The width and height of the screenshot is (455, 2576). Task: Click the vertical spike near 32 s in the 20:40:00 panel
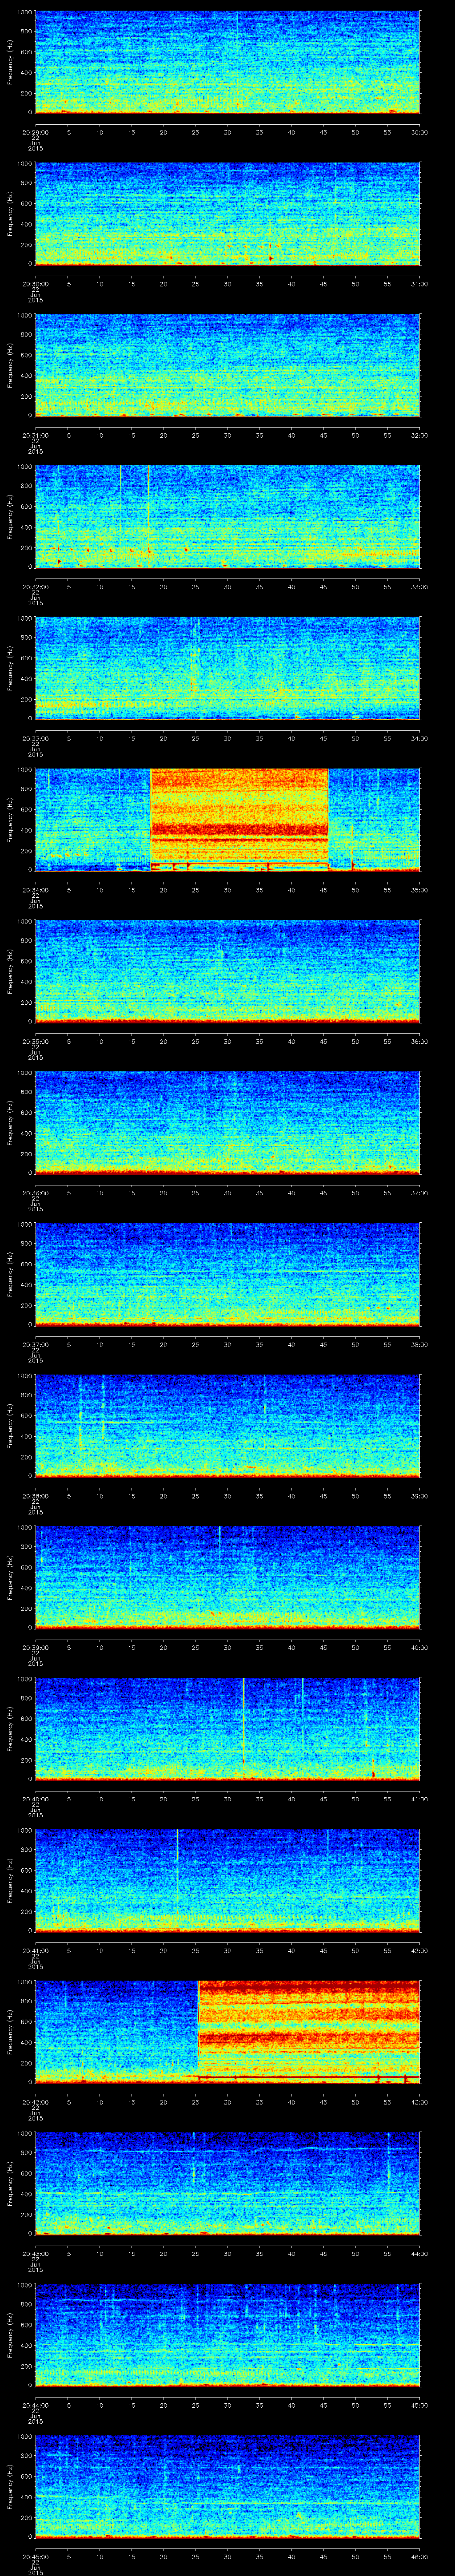coord(243,1722)
